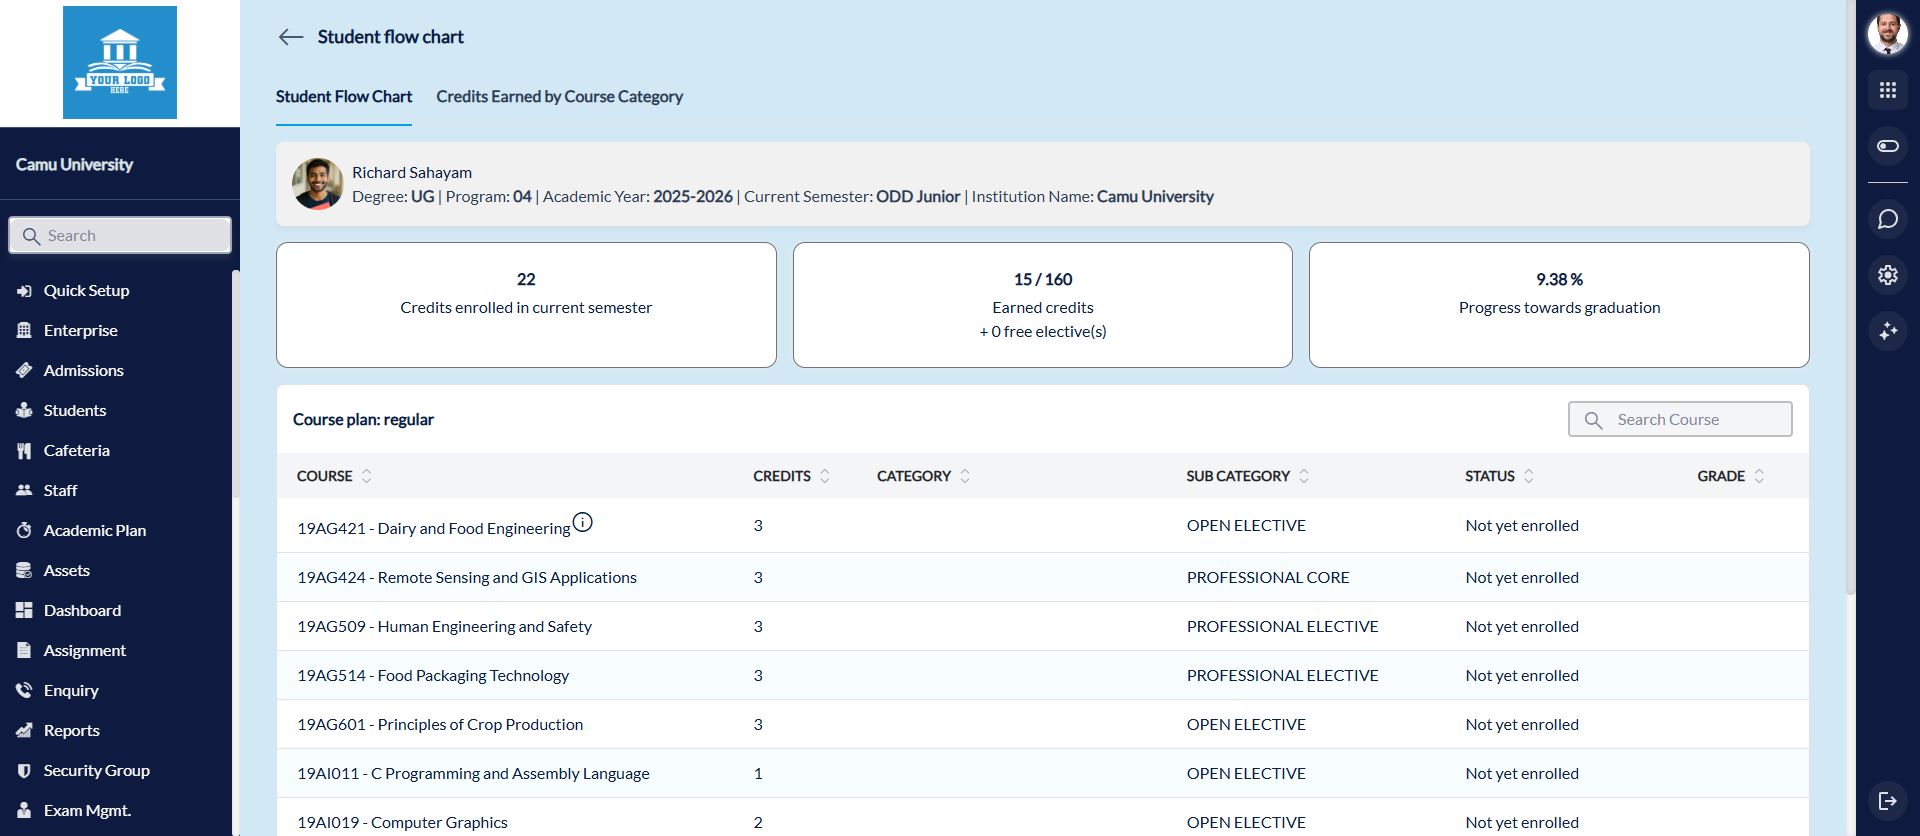Click the user profile avatar at top right
Viewport: 1920px width, 836px height.
pos(1887,33)
